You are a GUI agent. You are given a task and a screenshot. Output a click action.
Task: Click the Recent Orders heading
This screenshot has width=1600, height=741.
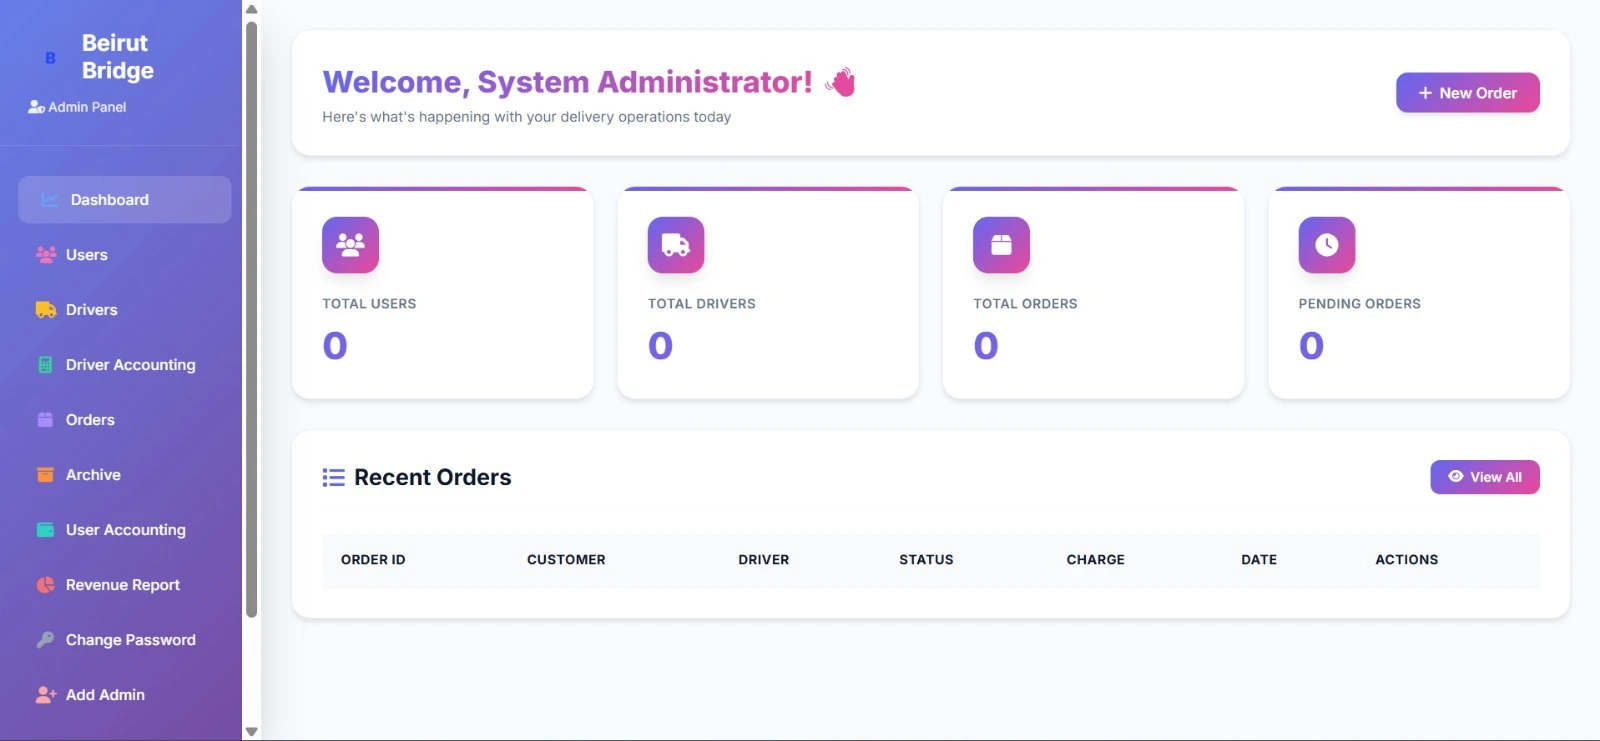(x=432, y=478)
